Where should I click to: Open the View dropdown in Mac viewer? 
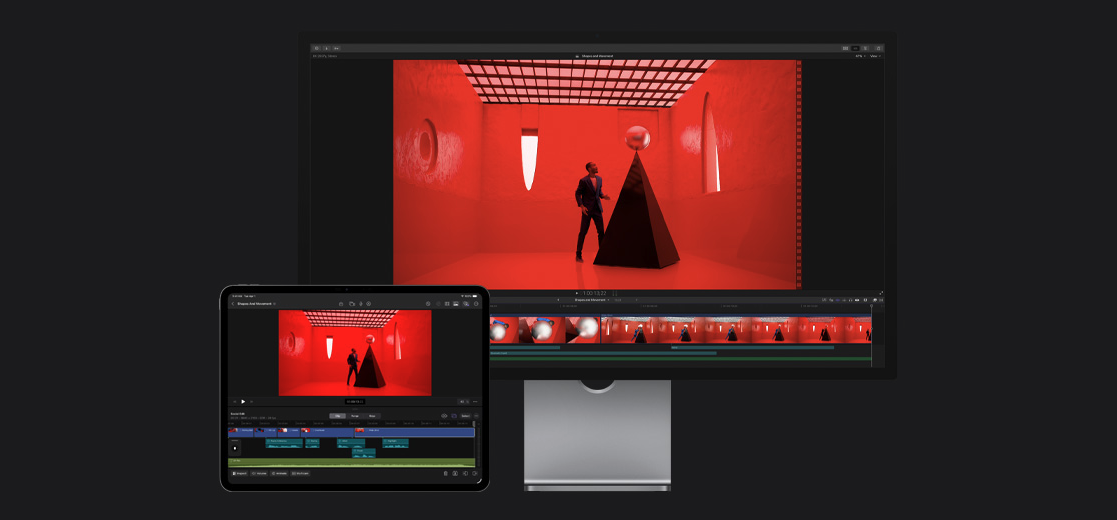[875, 56]
